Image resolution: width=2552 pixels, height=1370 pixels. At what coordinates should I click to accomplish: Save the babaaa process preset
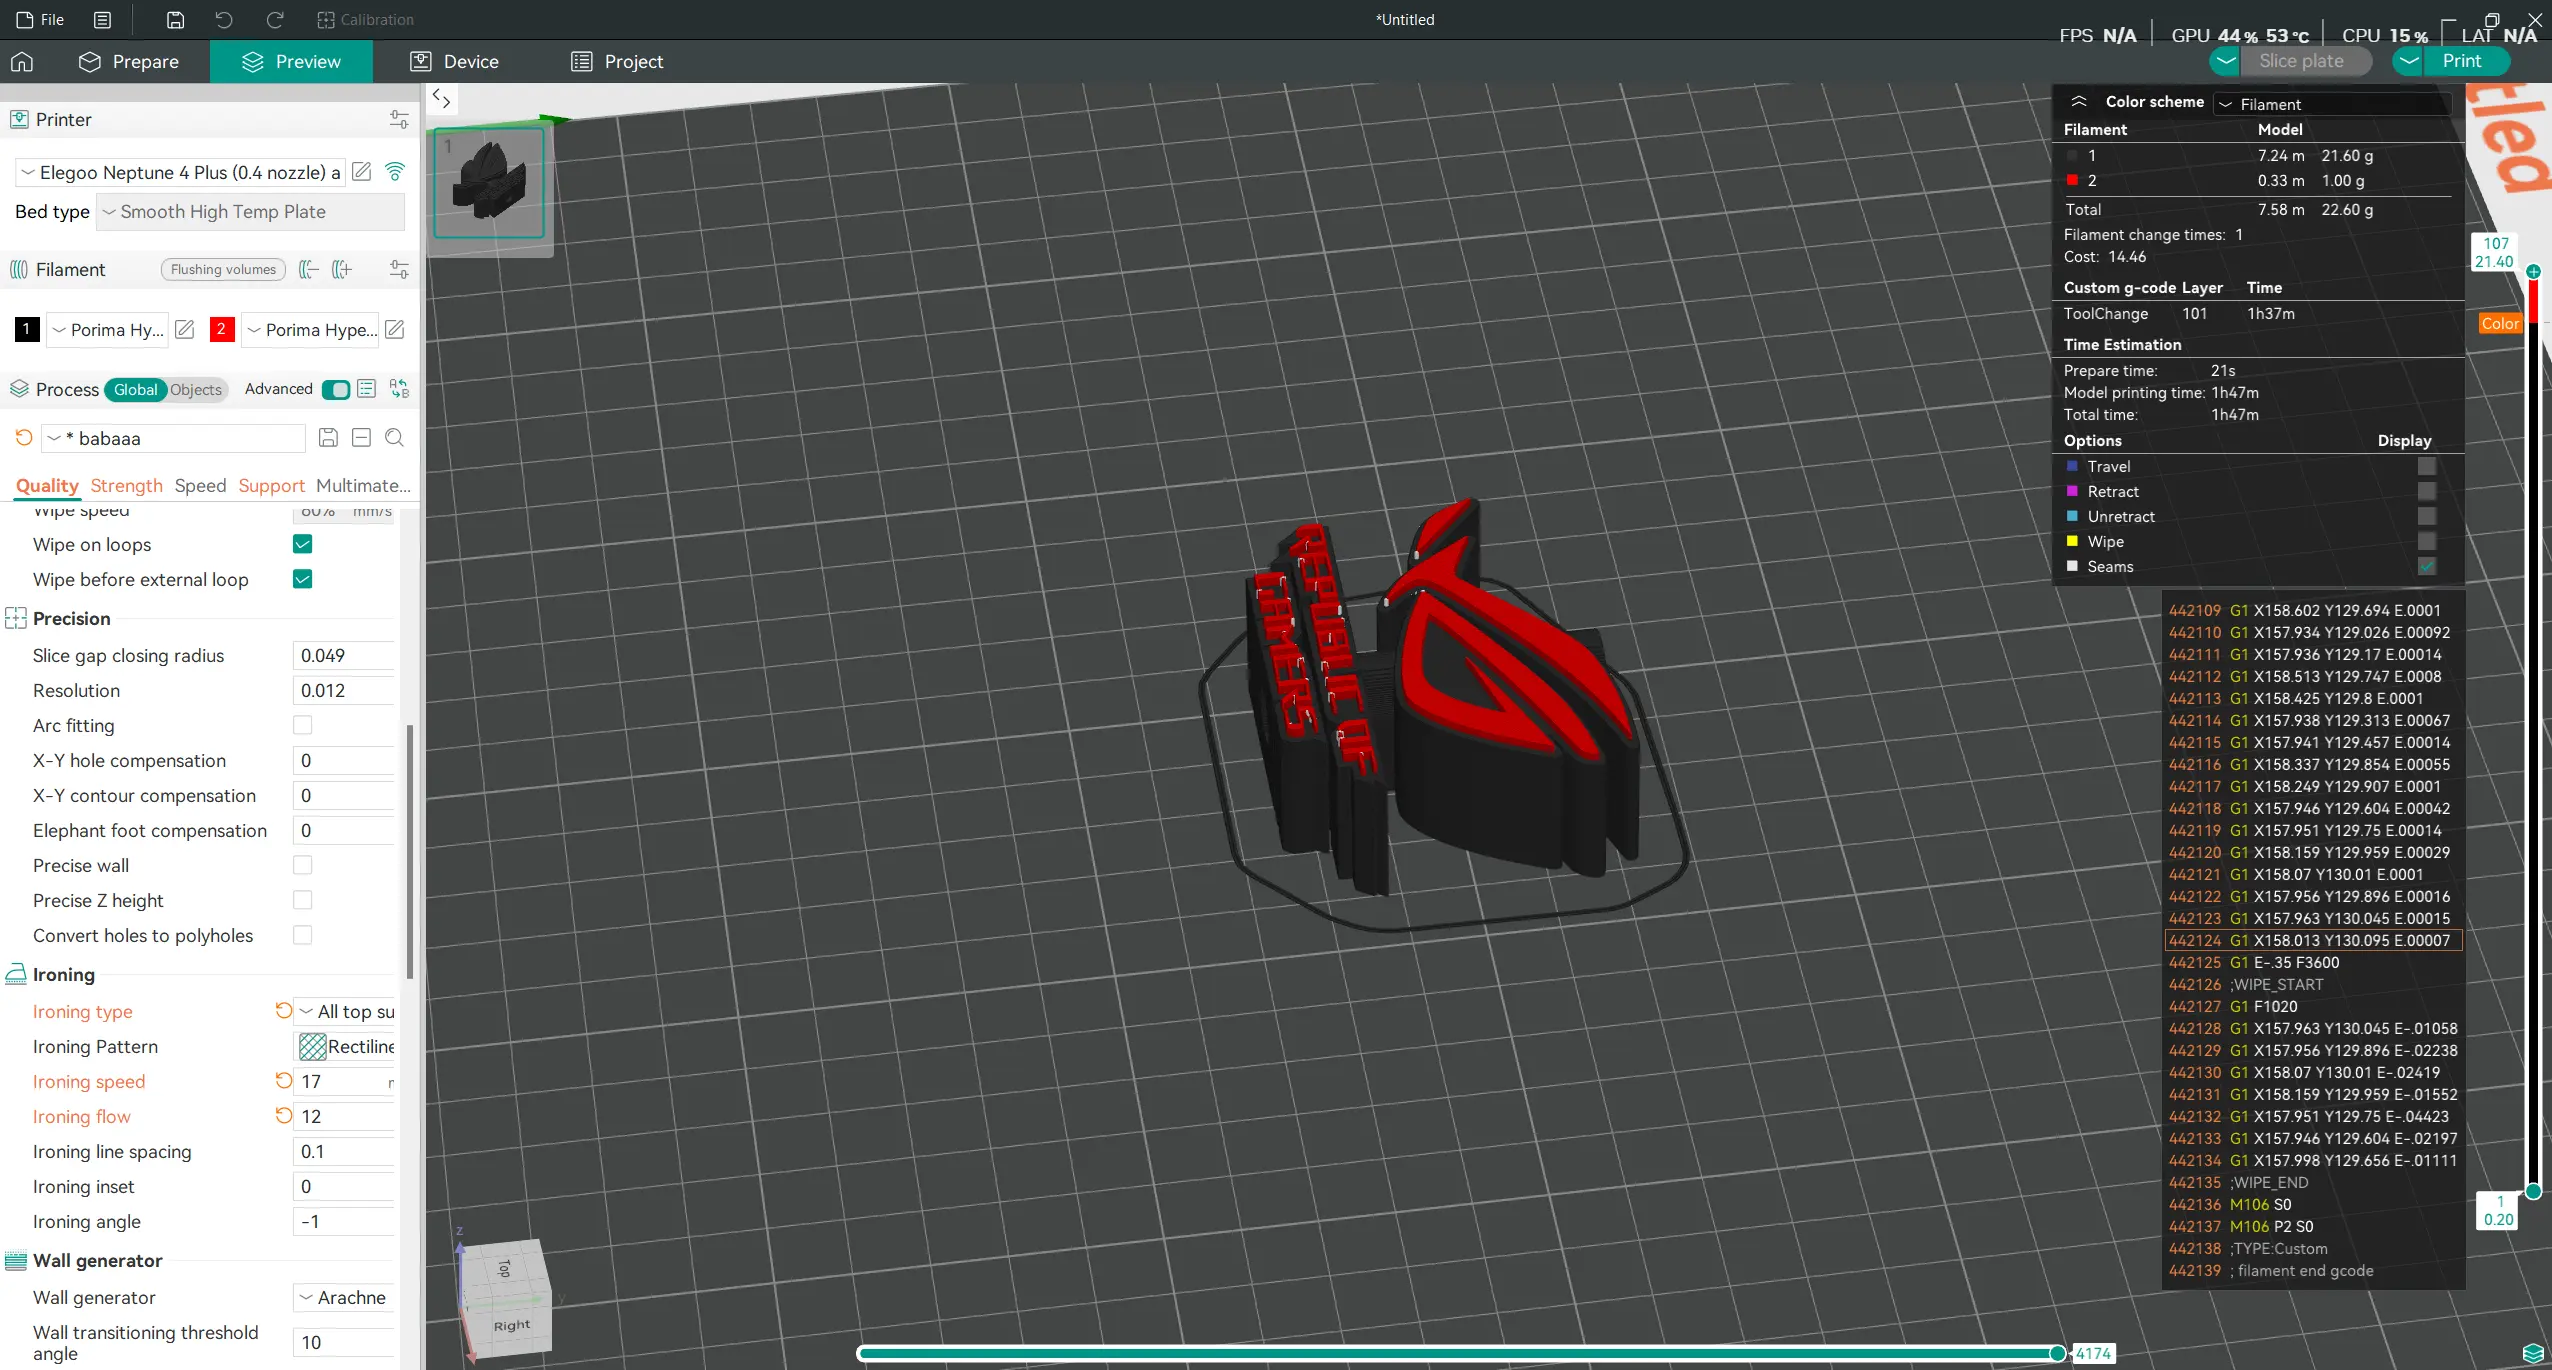click(328, 438)
